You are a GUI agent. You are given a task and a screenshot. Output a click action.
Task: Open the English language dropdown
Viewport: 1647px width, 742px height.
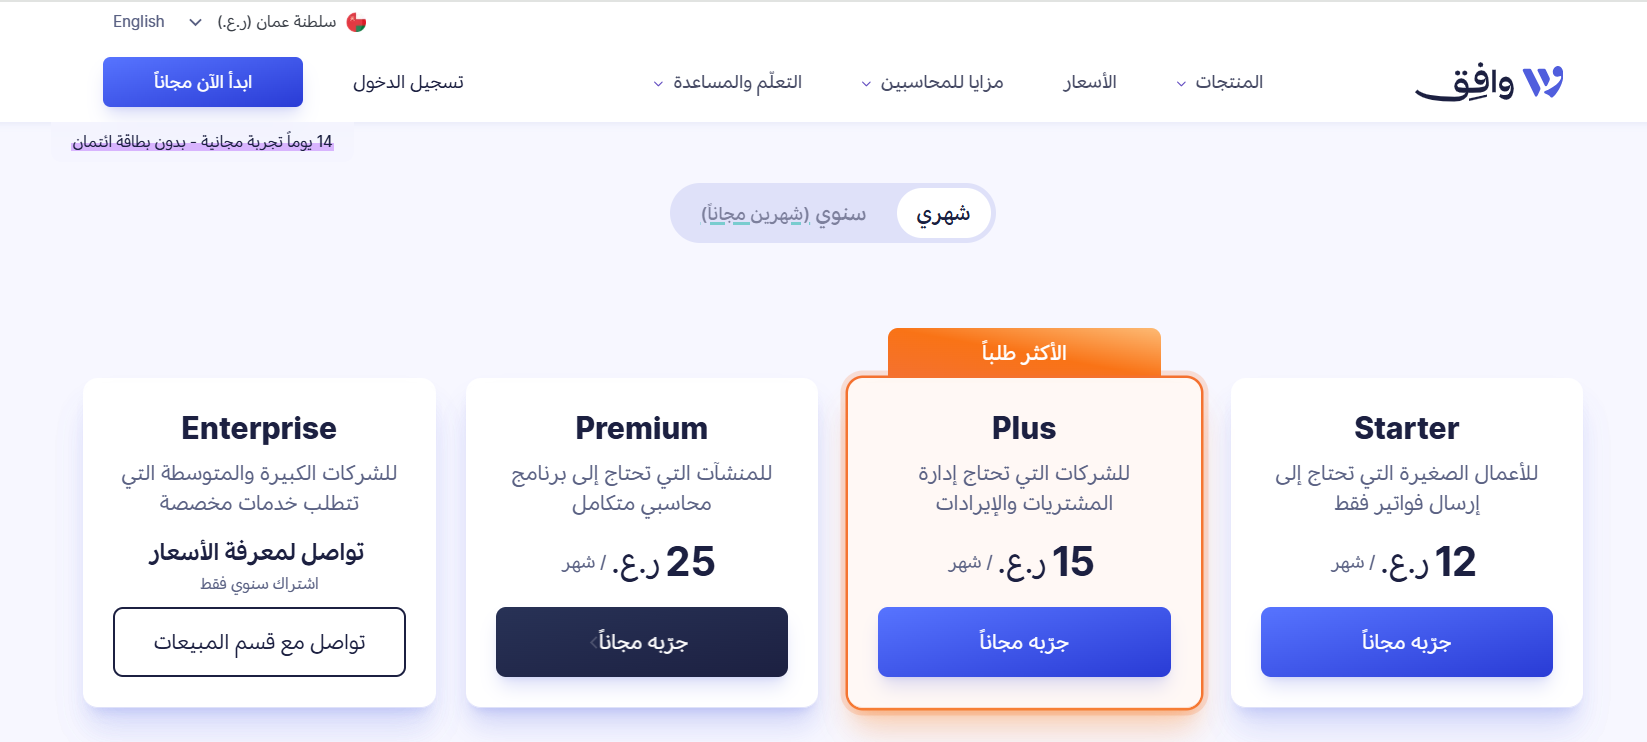155,21
